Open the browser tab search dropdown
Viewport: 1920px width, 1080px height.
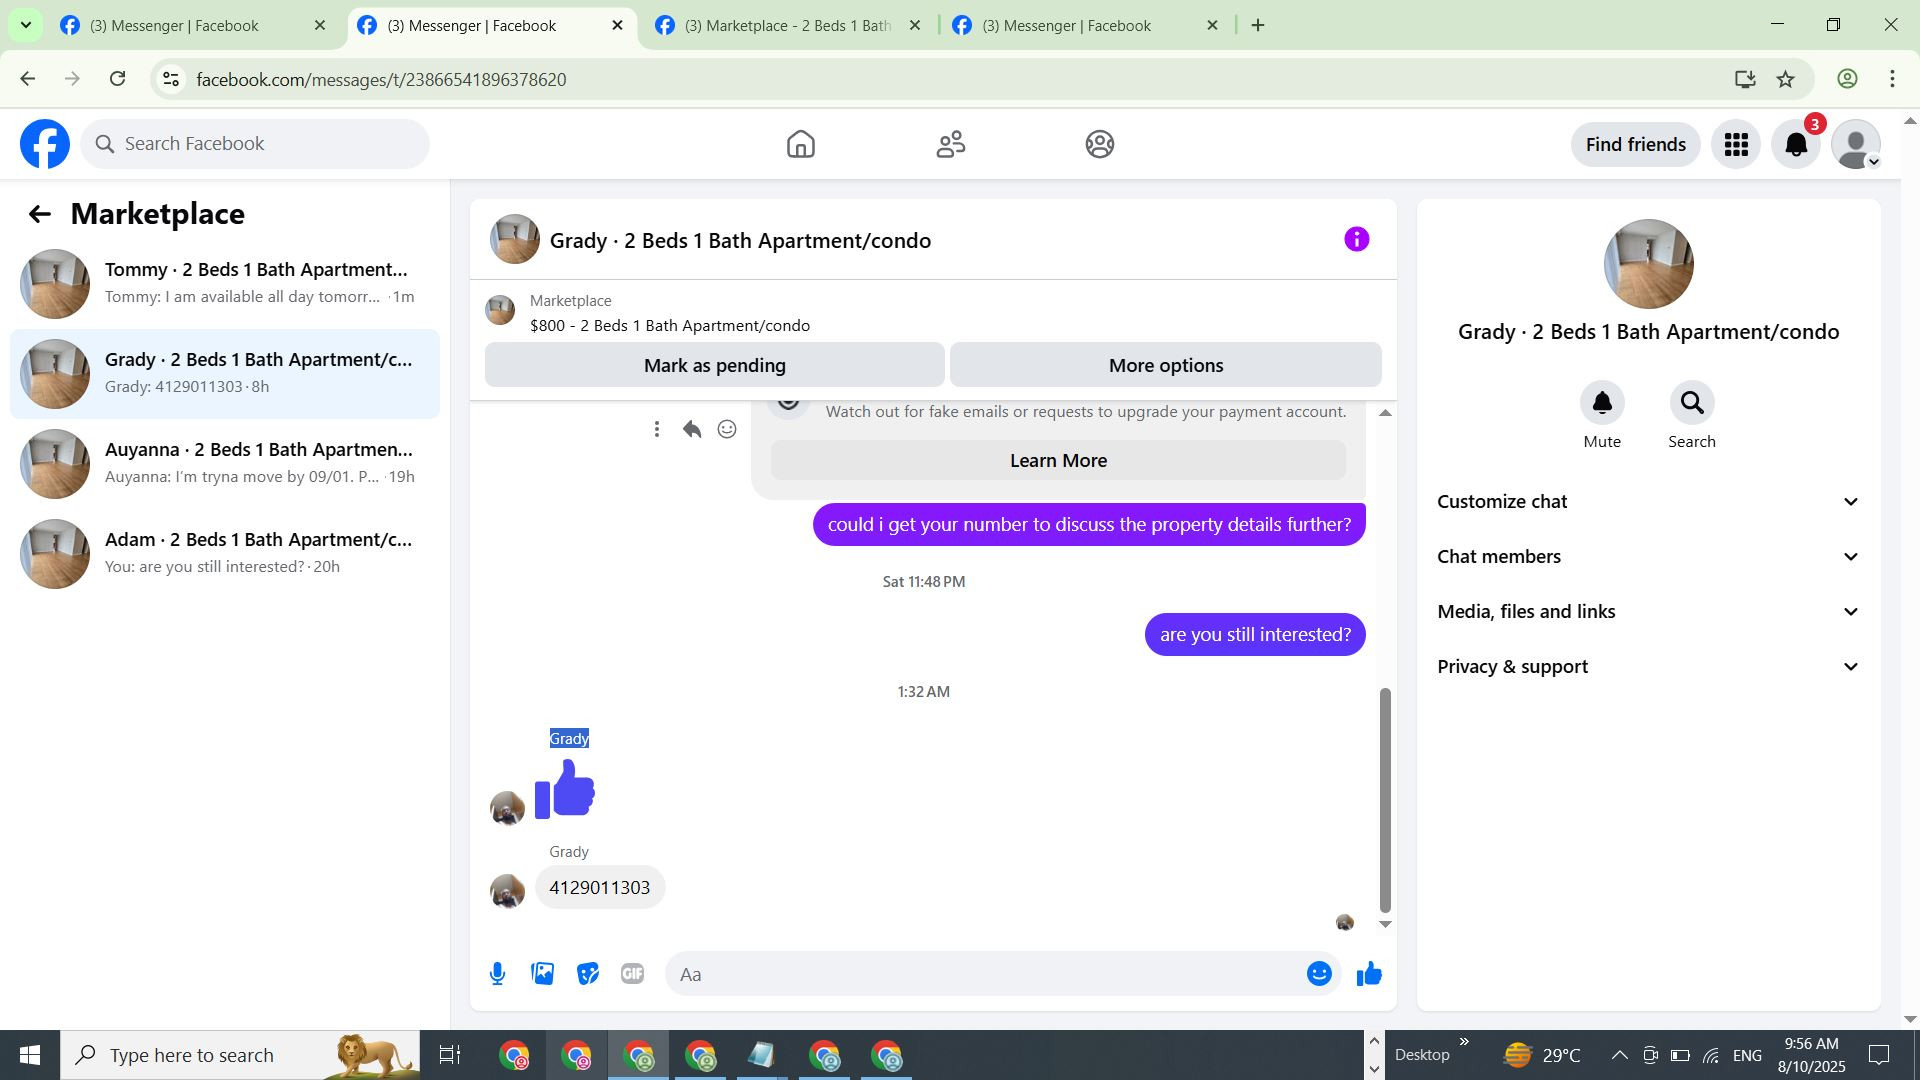[25, 25]
